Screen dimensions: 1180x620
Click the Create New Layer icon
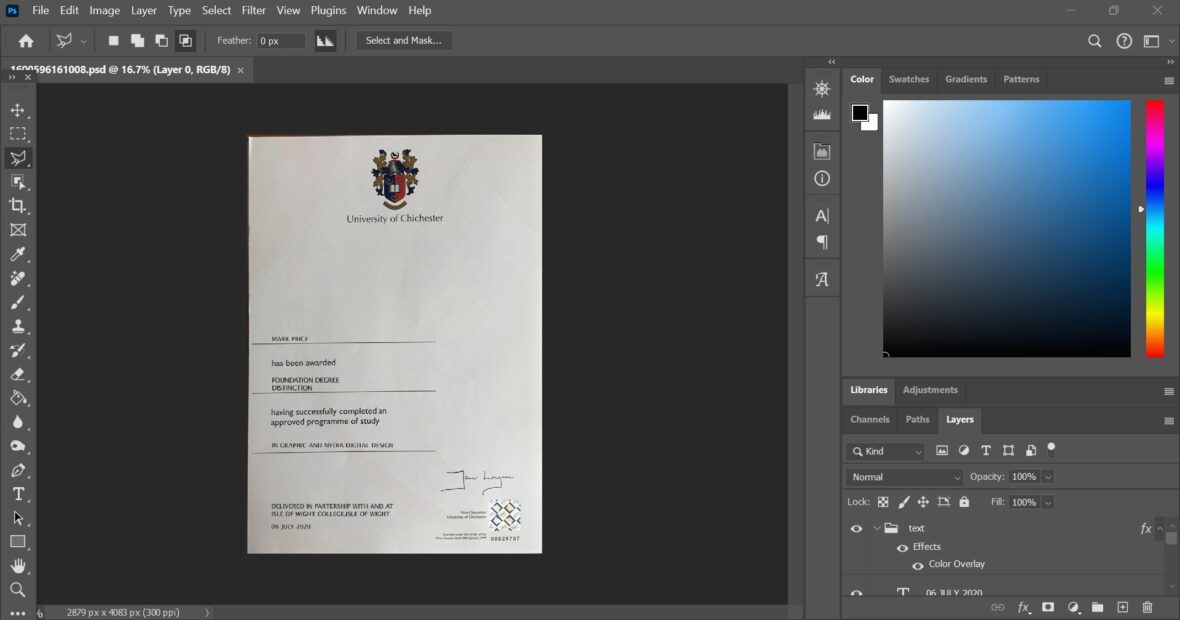coord(1122,607)
